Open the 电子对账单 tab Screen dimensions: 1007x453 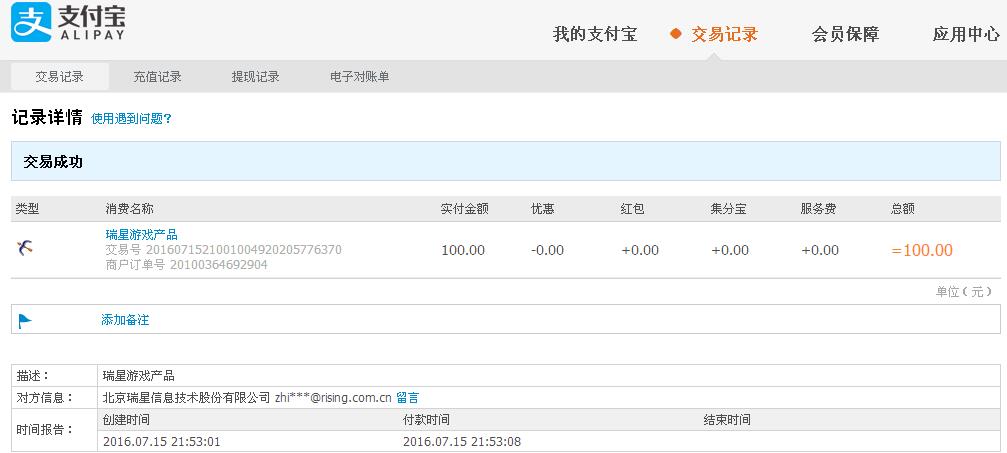click(x=360, y=77)
